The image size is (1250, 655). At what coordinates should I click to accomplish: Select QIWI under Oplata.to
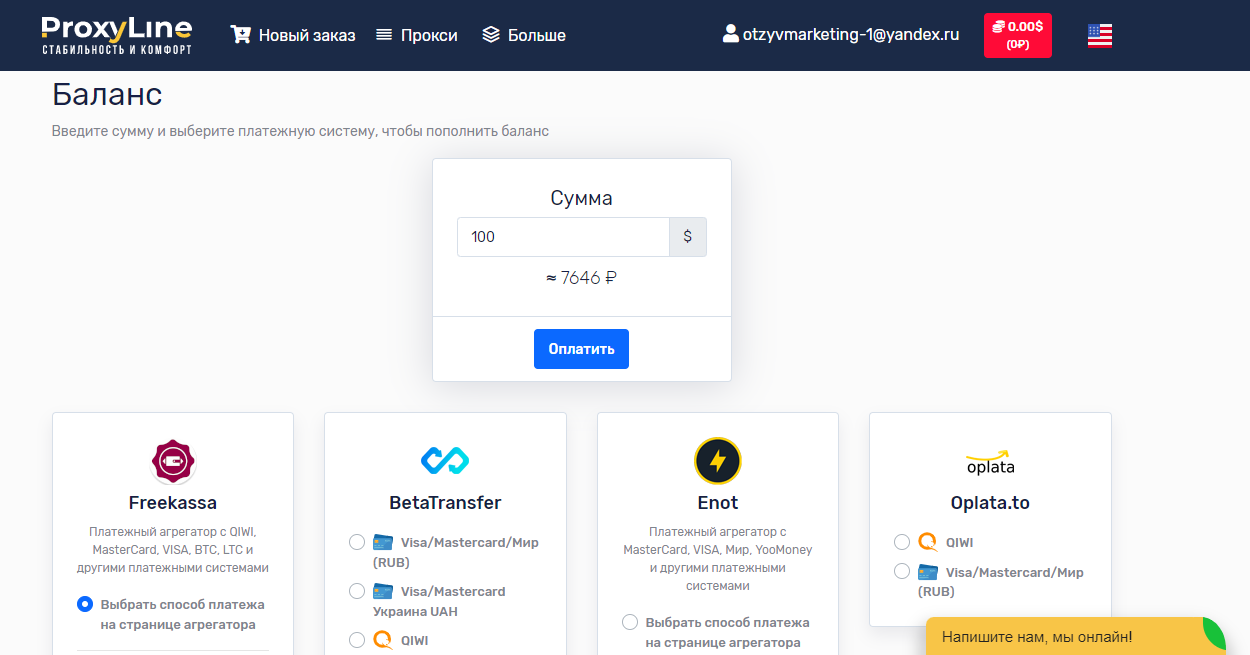click(902, 542)
